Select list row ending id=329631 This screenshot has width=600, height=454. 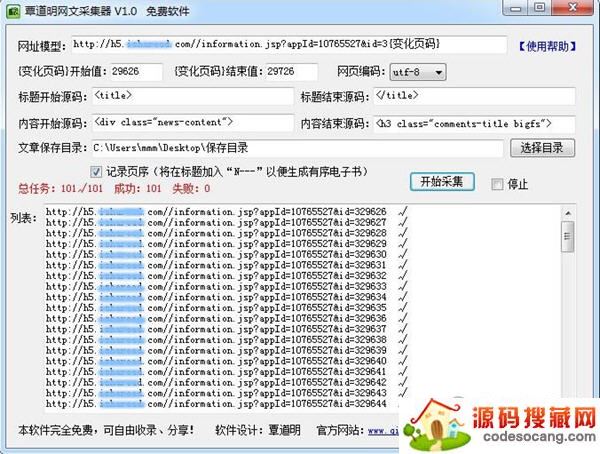click(x=227, y=265)
